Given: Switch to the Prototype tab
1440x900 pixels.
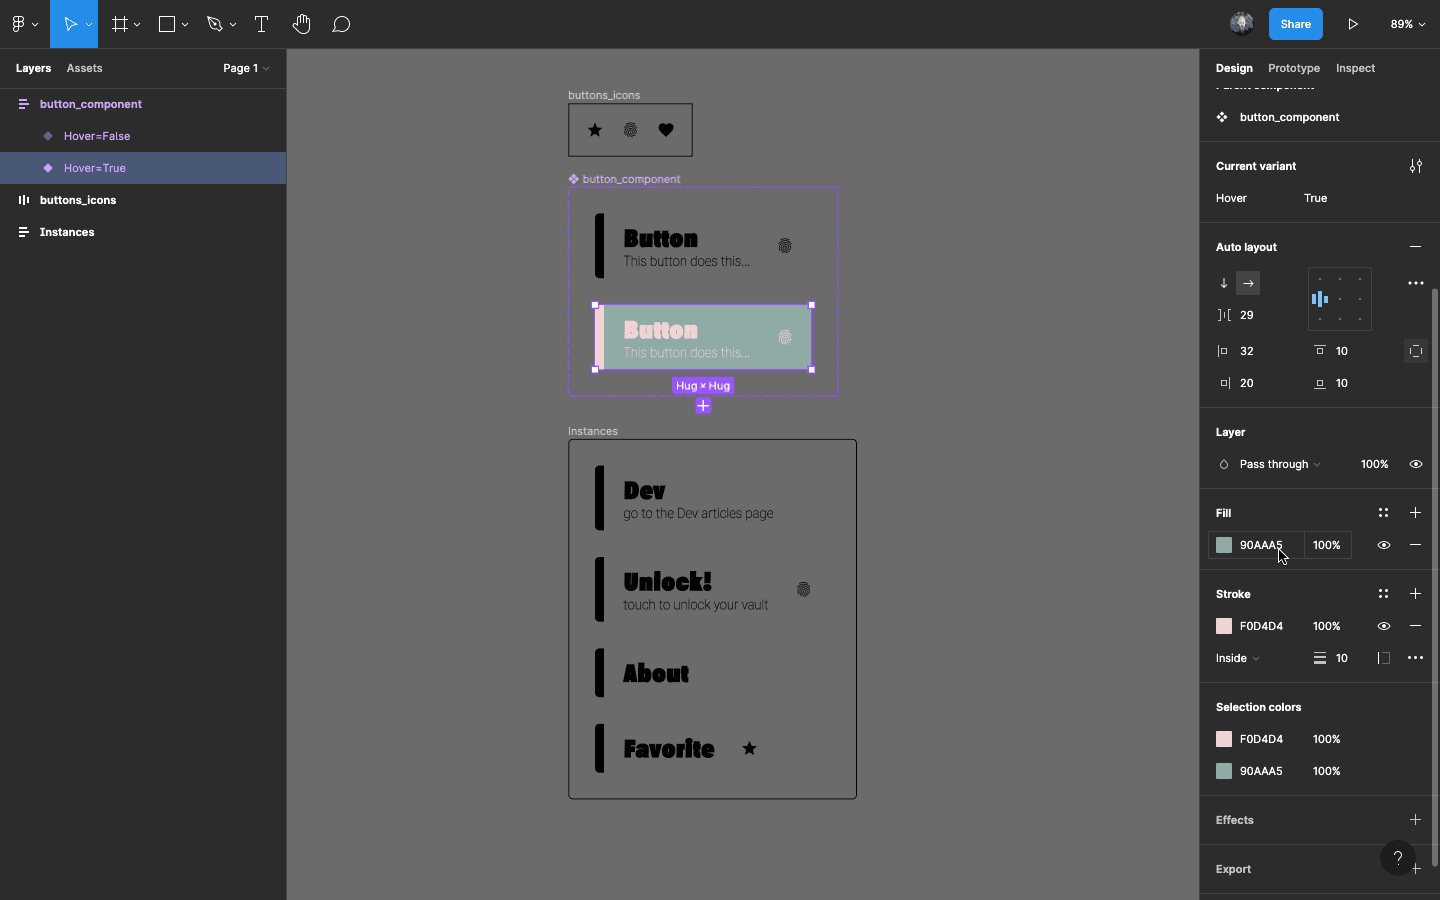Looking at the screenshot, I should tap(1294, 68).
